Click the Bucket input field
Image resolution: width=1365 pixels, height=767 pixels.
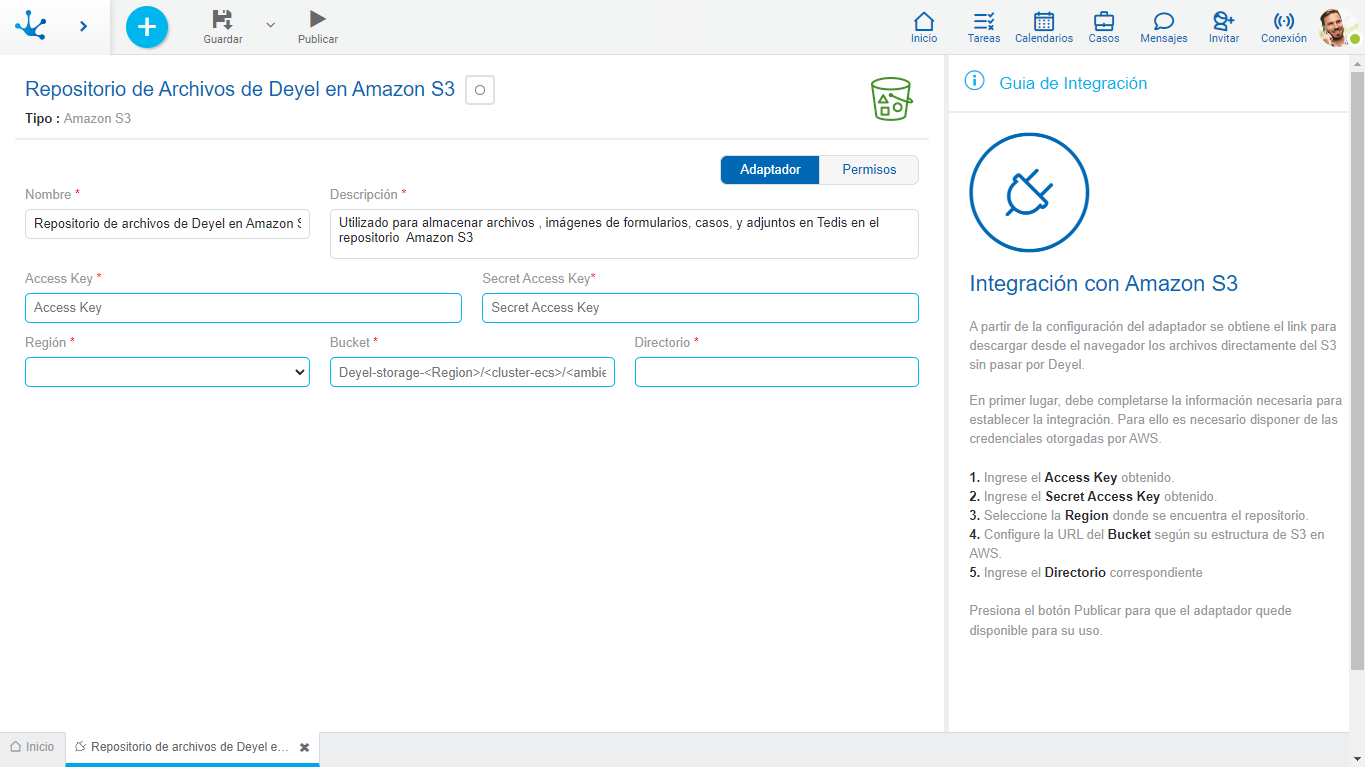point(472,372)
